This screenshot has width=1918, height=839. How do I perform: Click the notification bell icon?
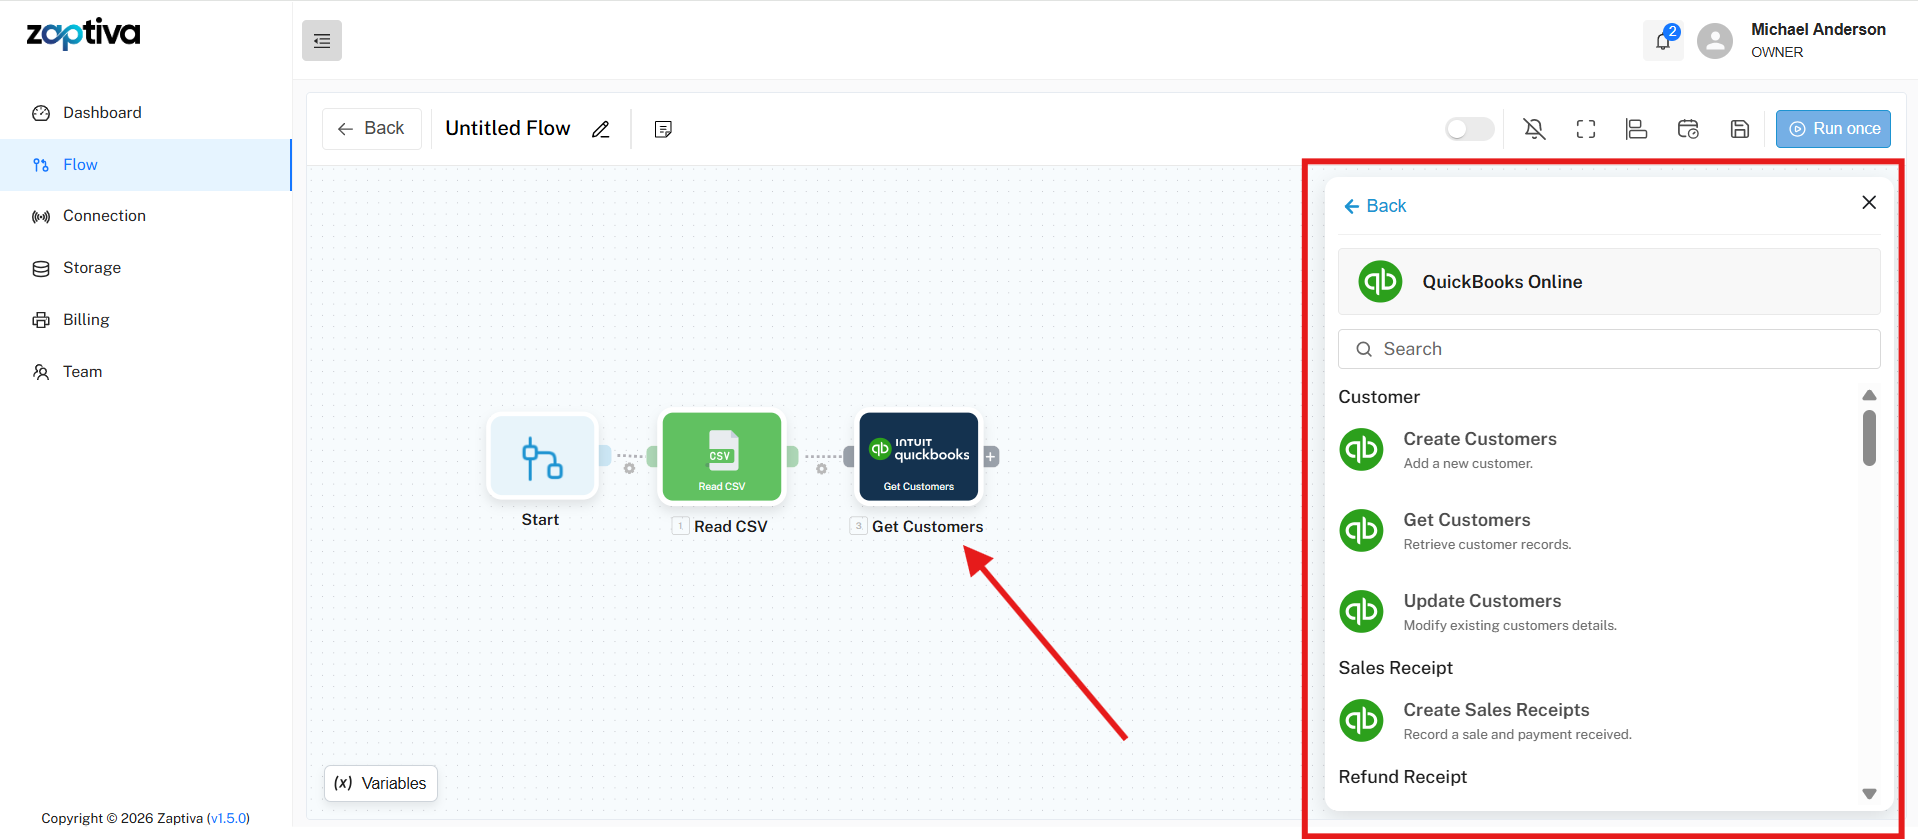click(x=1663, y=41)
